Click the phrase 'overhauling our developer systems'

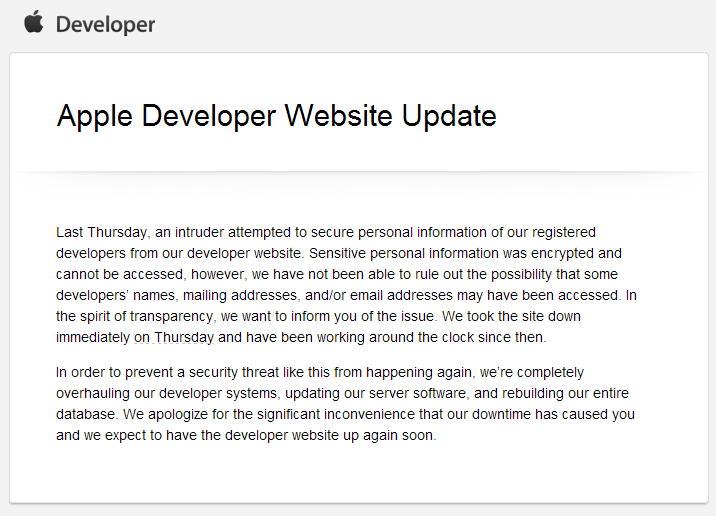click(x=167, y=394)
